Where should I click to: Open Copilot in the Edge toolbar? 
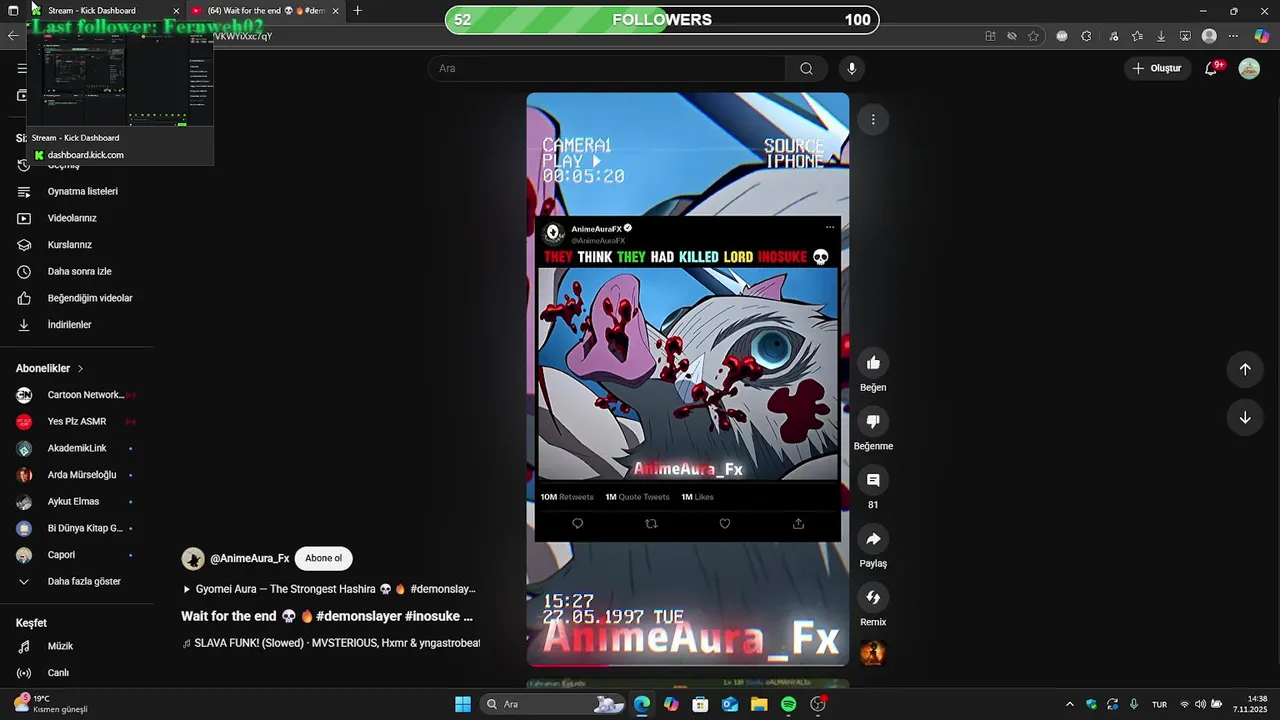[1262, 36]
